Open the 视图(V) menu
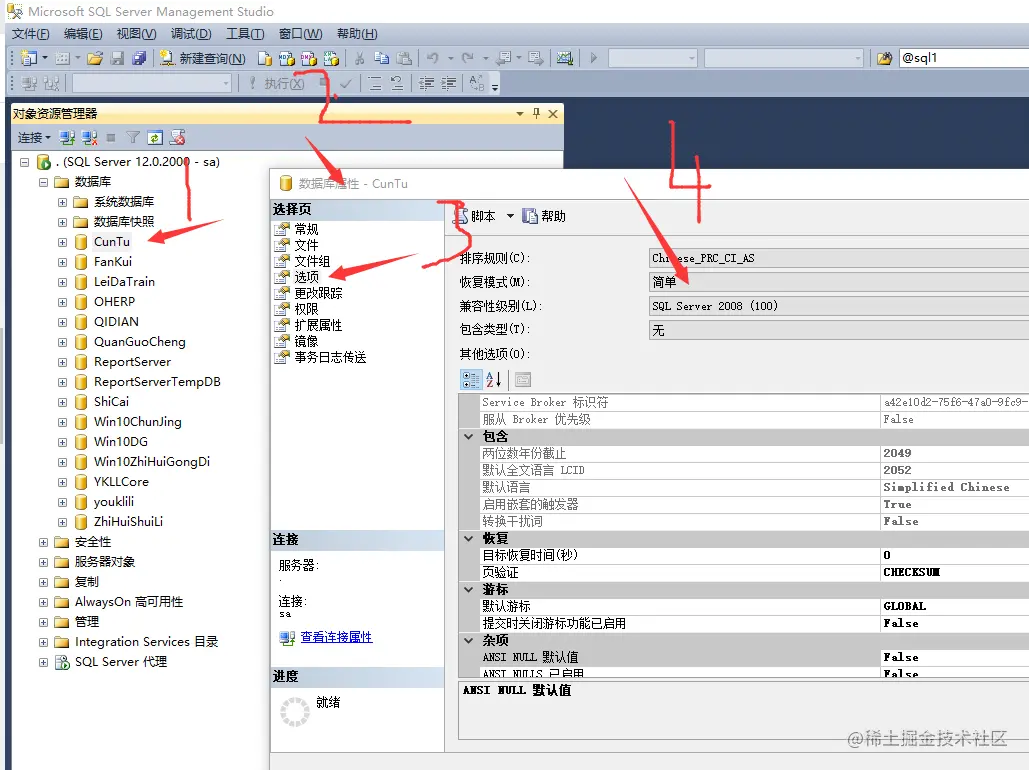The image size is (1029, 770). [x=136, y=34]
